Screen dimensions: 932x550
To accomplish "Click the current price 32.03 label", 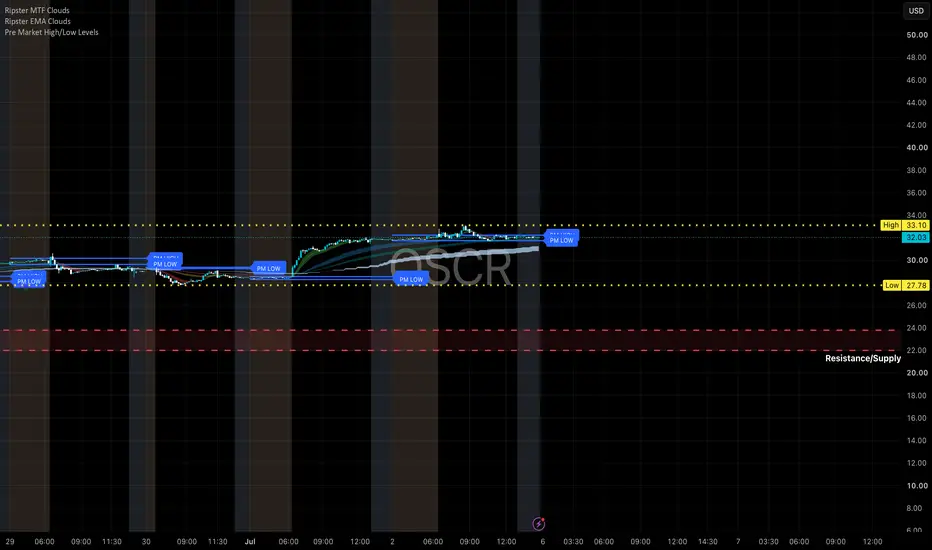I will (915, 237).
